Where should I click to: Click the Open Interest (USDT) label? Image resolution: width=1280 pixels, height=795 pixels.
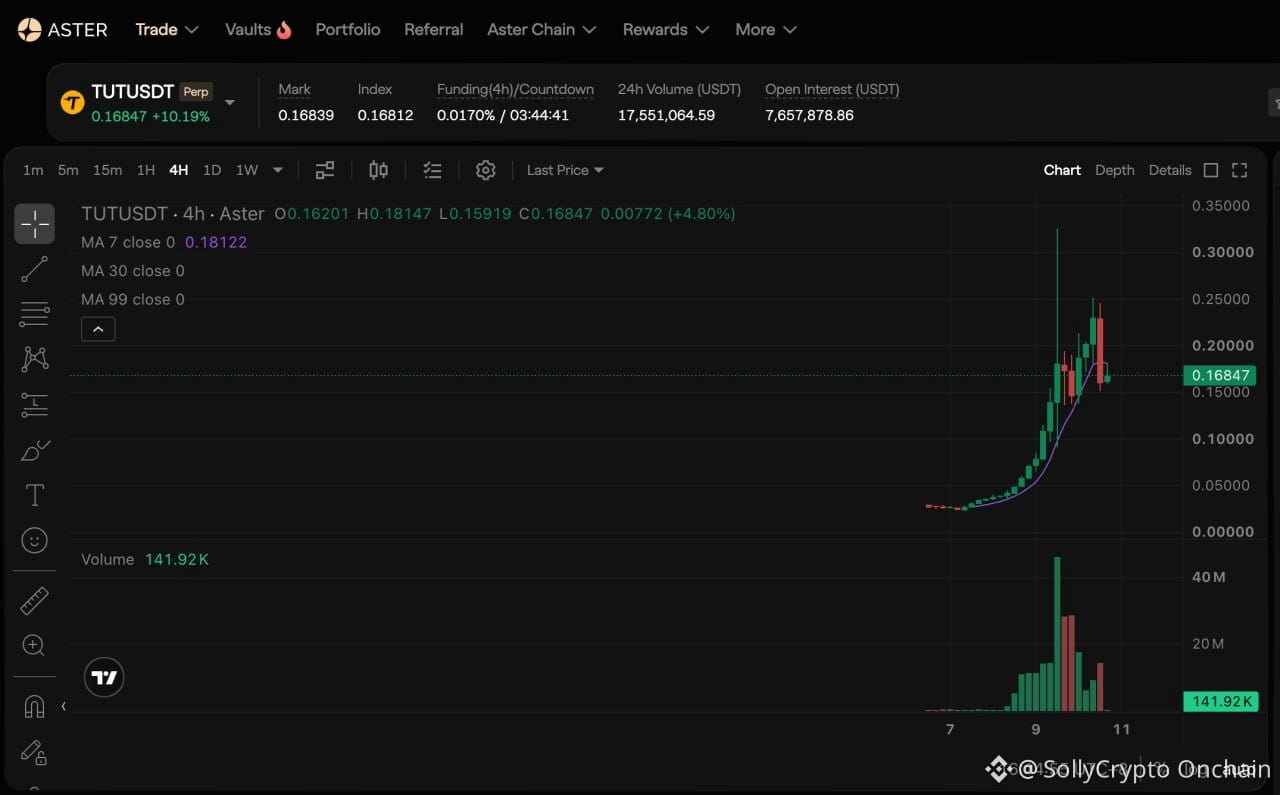coord(832,89)
